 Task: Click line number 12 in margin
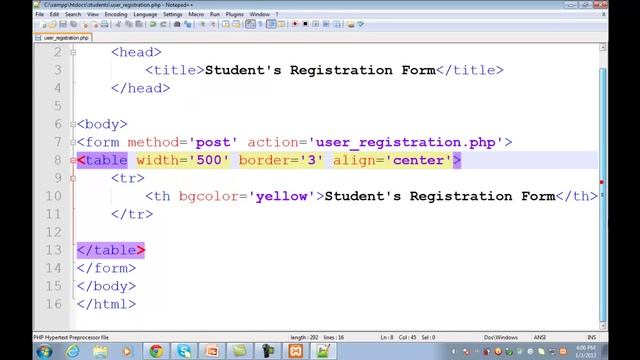pos(53,232)
